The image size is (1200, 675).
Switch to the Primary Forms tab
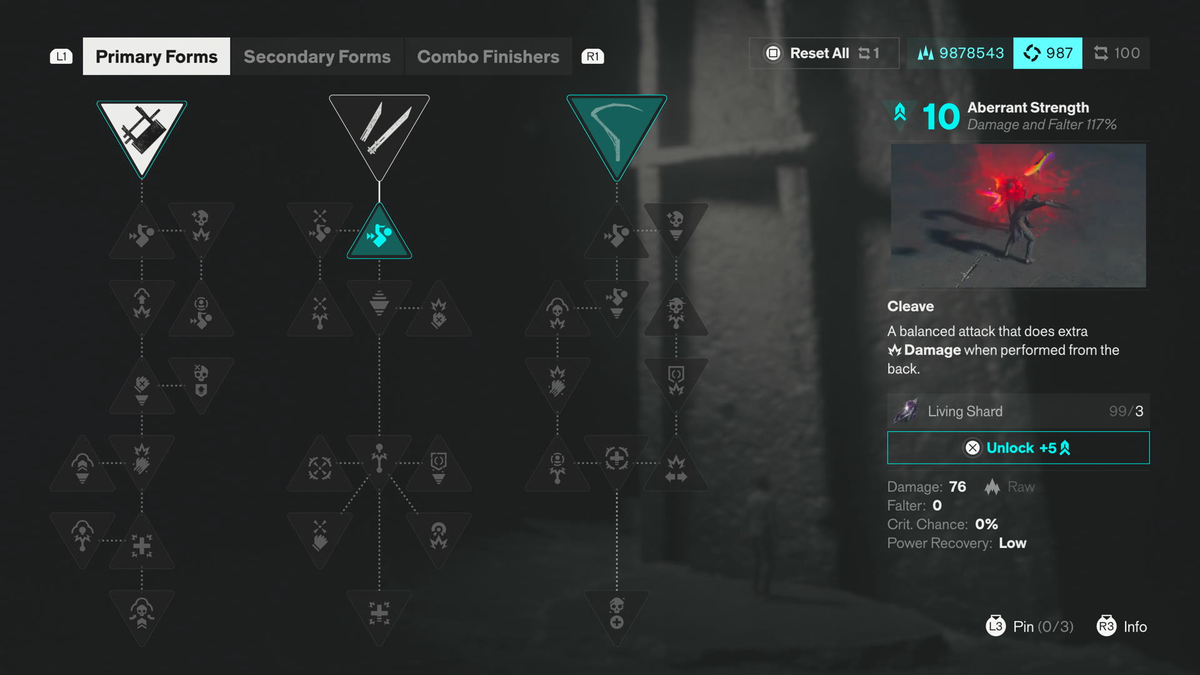[x=156, y=57]
